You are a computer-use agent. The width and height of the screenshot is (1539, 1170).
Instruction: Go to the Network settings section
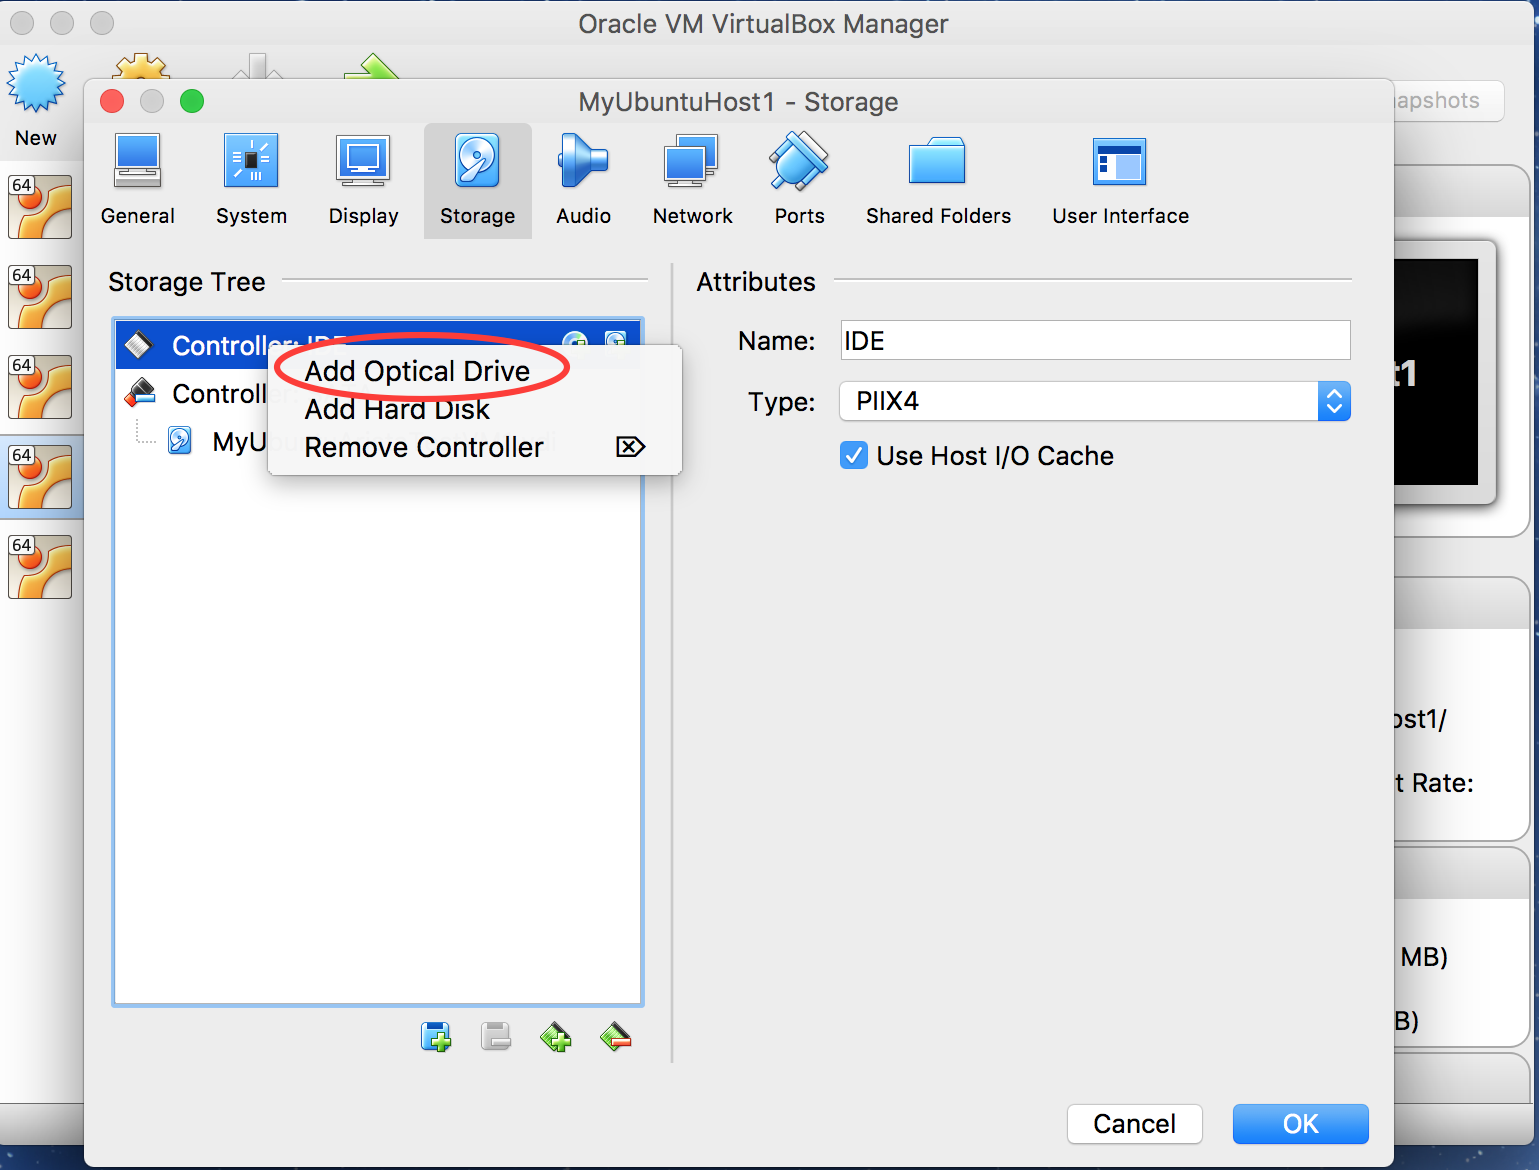[692, 181]
